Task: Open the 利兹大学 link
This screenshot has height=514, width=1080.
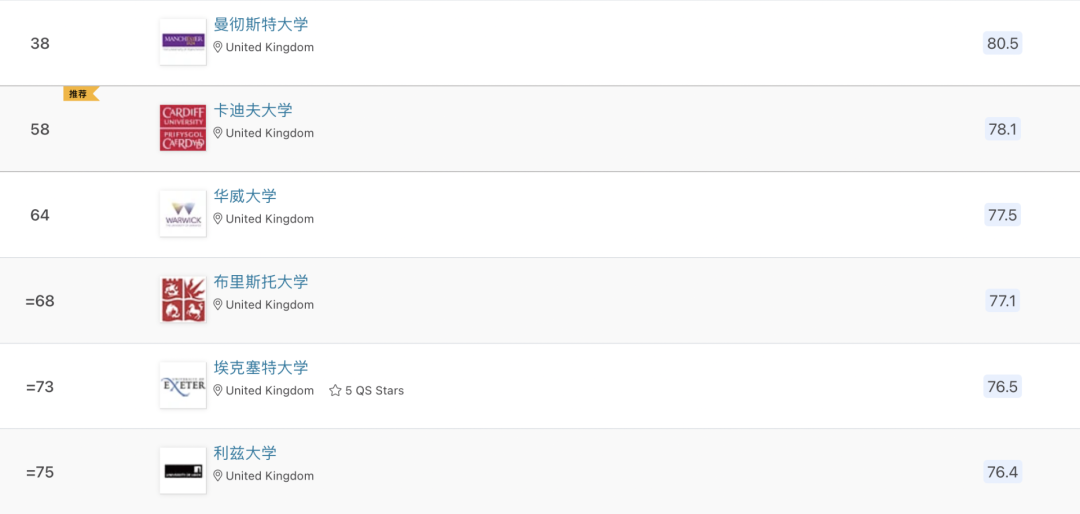Action: pyautogui.click(x=245, y=453)
